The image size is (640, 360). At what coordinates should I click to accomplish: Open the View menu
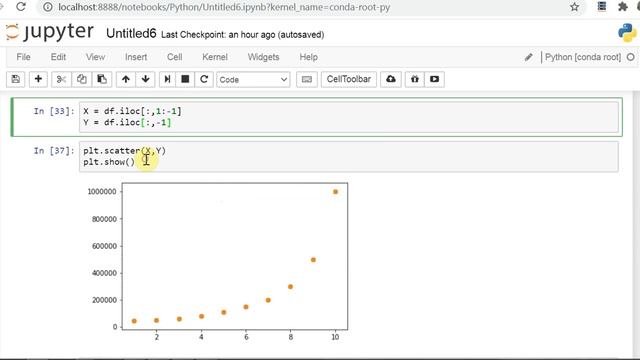(x=96, y=57)
